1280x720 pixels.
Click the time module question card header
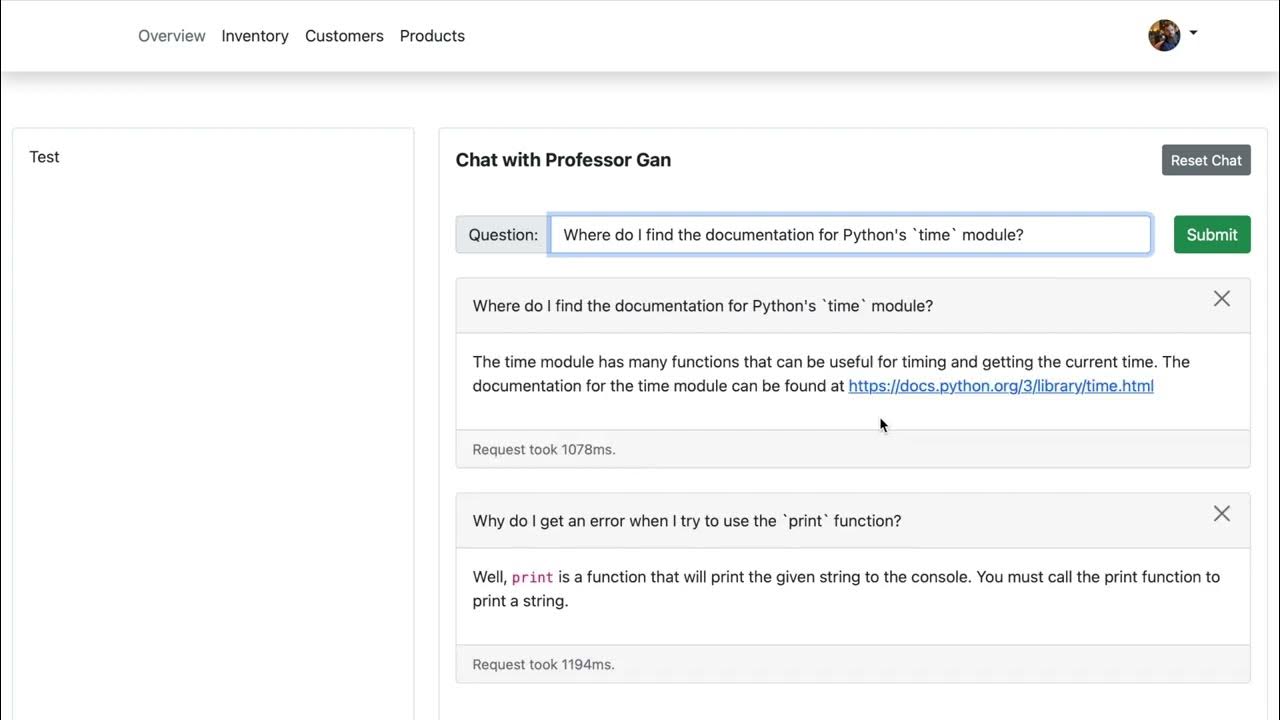click(703, 306)
